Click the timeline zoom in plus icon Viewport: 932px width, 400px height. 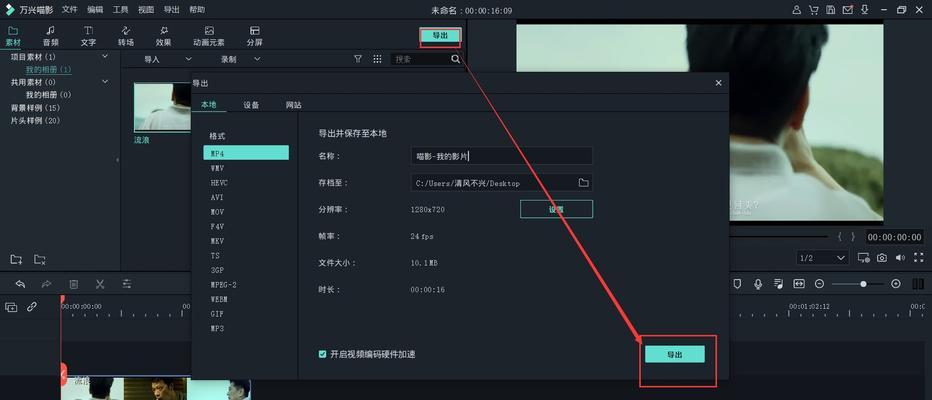click(896, 284)
